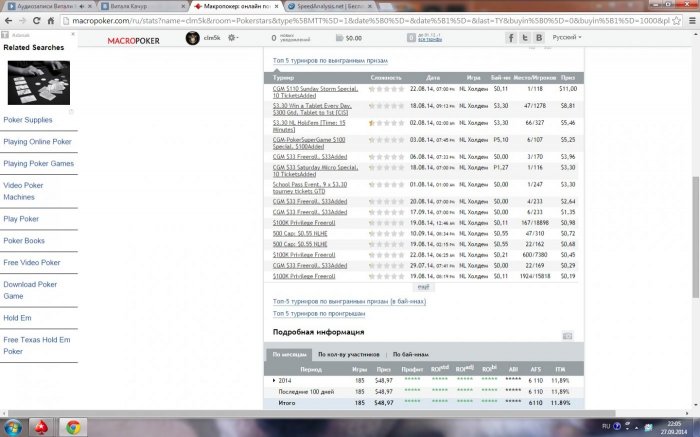This screenshot has height=437, width=700.
Task: Click the address bar URL field
Action: (x=371, y=21)
